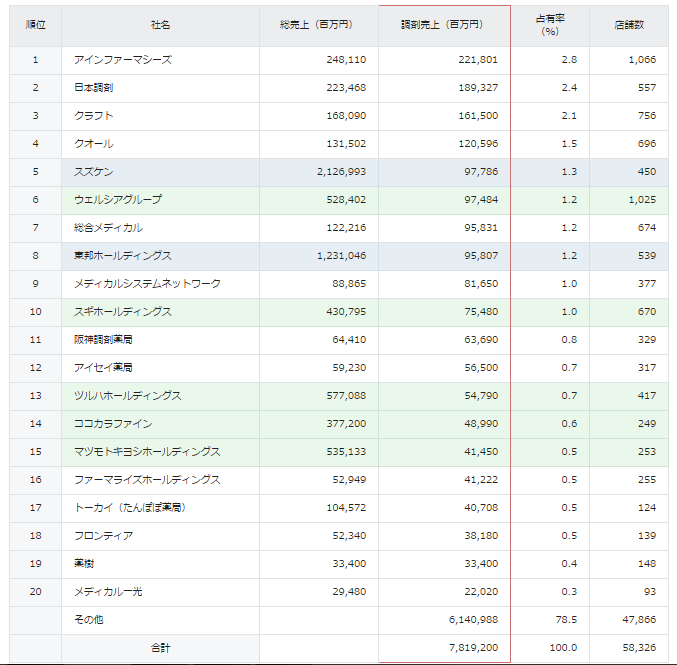Click store count 47,866
The width and height of the screenshot is (677, 665).
point(639,620)
